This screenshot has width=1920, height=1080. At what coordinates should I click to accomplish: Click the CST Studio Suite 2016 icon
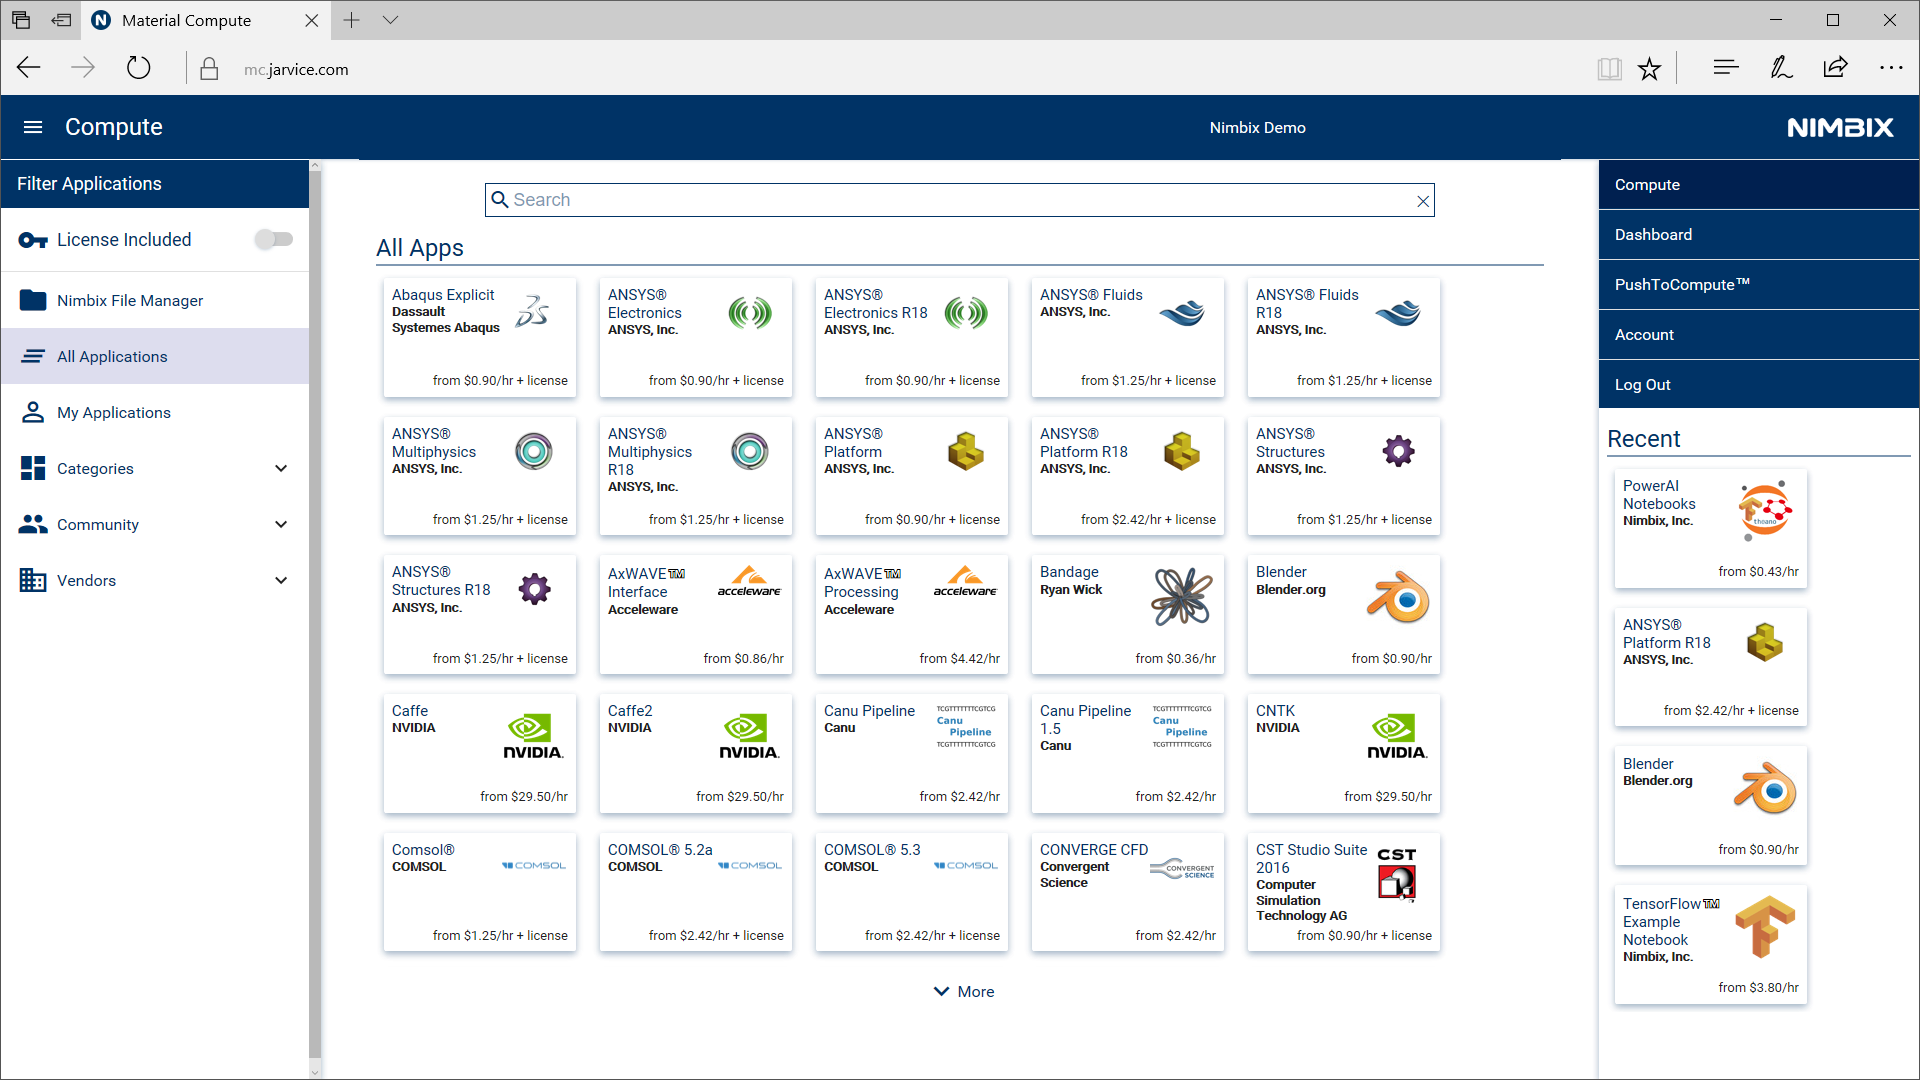pos(1397,875)
